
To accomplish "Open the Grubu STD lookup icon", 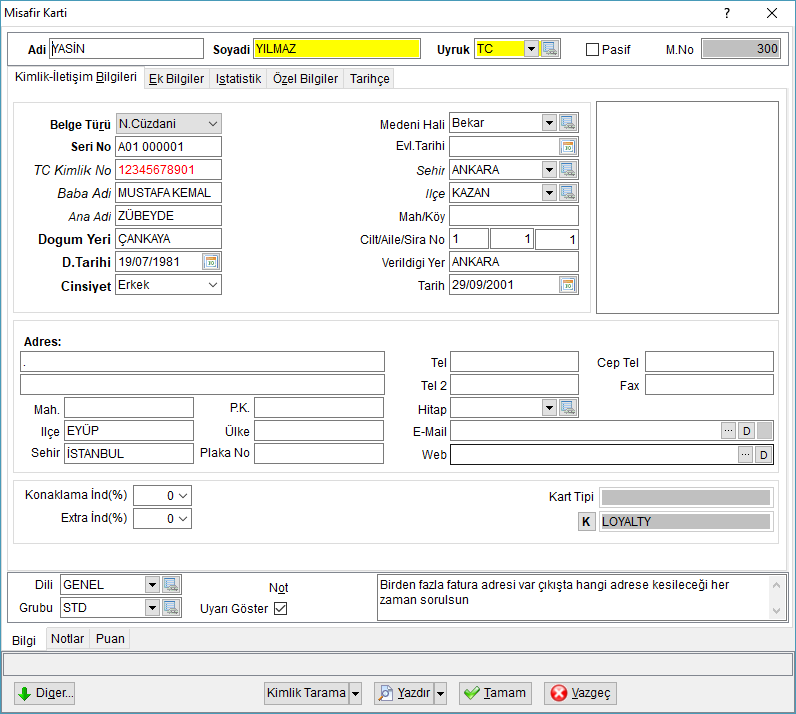I will coord(171,608).
